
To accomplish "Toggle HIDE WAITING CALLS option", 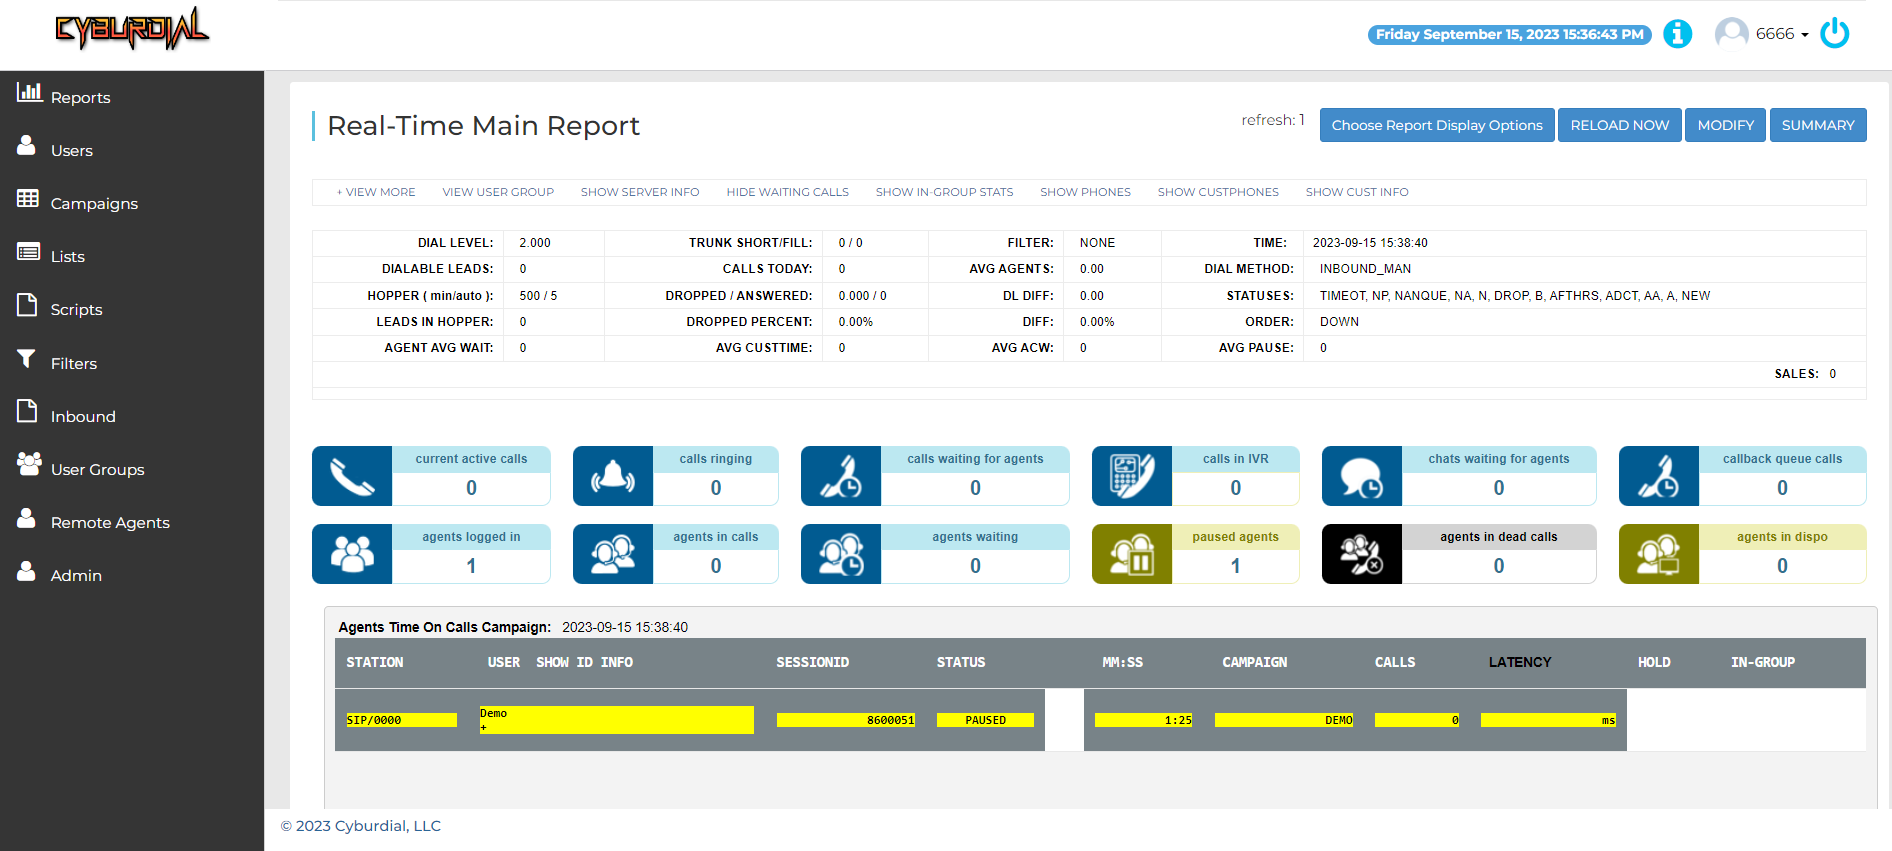I will click(787, 192).
